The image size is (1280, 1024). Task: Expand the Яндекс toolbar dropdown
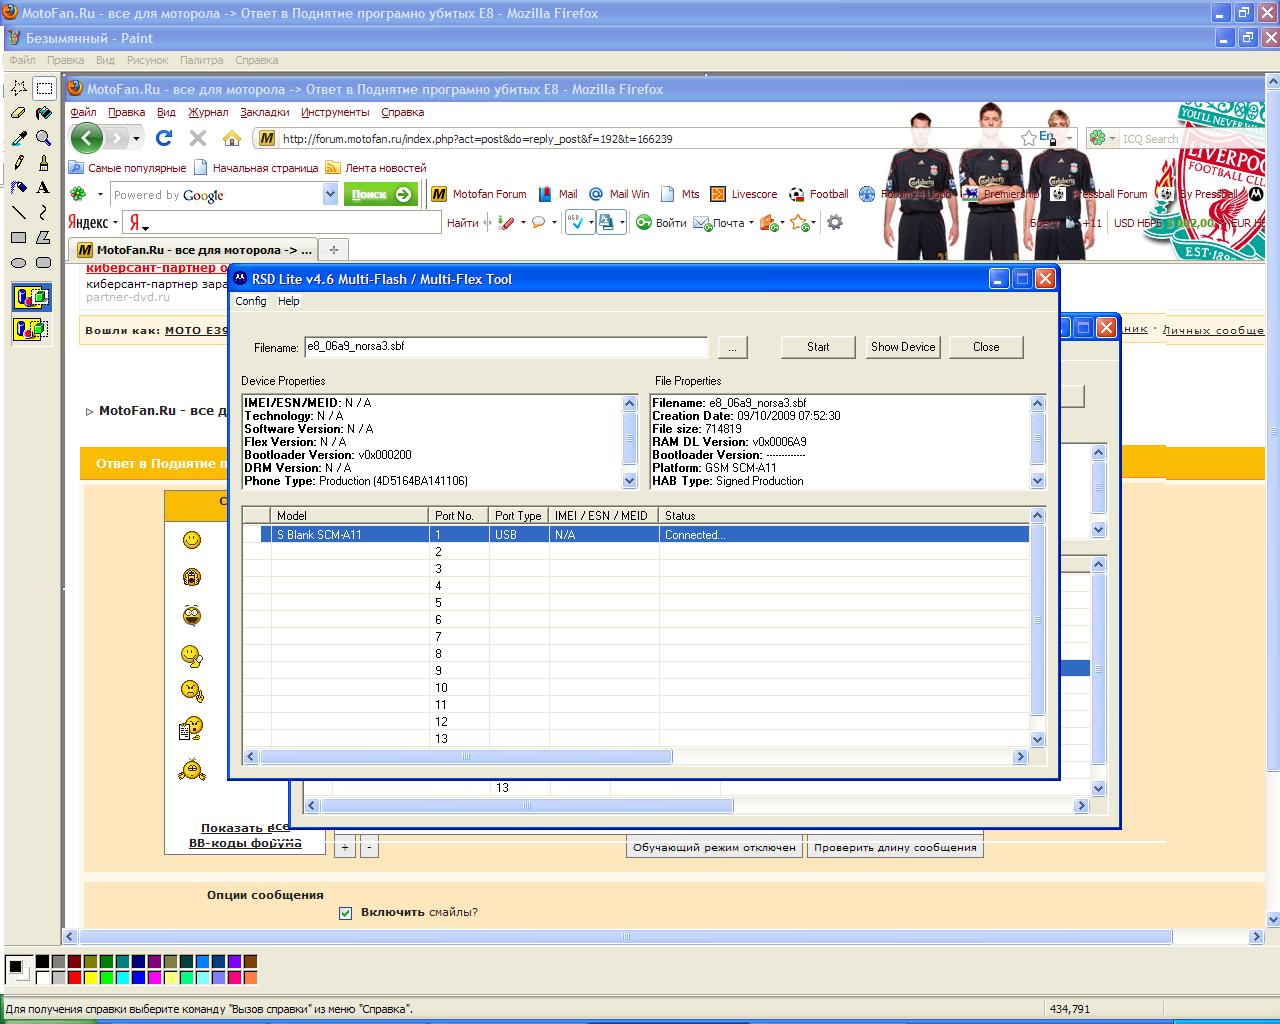click(x=116, y=223)
